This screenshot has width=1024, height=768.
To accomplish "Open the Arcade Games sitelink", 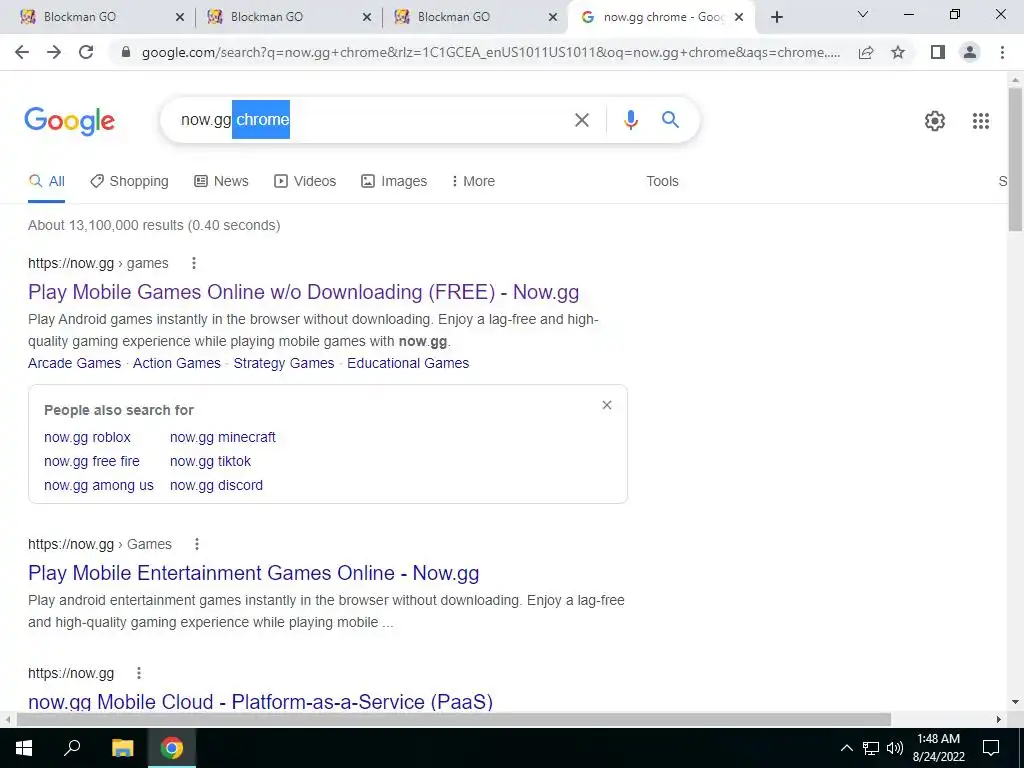I will point(74,363).
